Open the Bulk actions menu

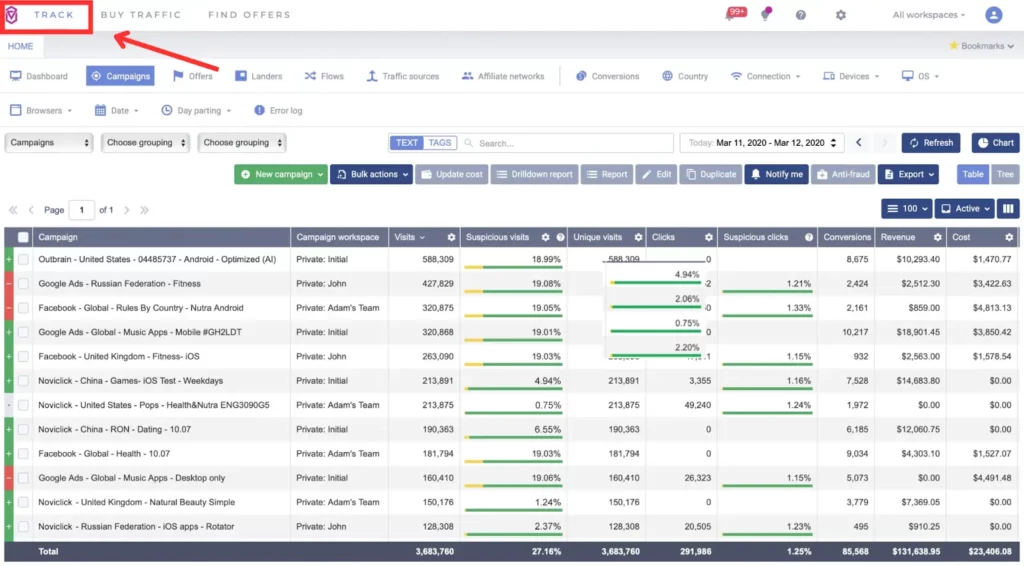372,174
